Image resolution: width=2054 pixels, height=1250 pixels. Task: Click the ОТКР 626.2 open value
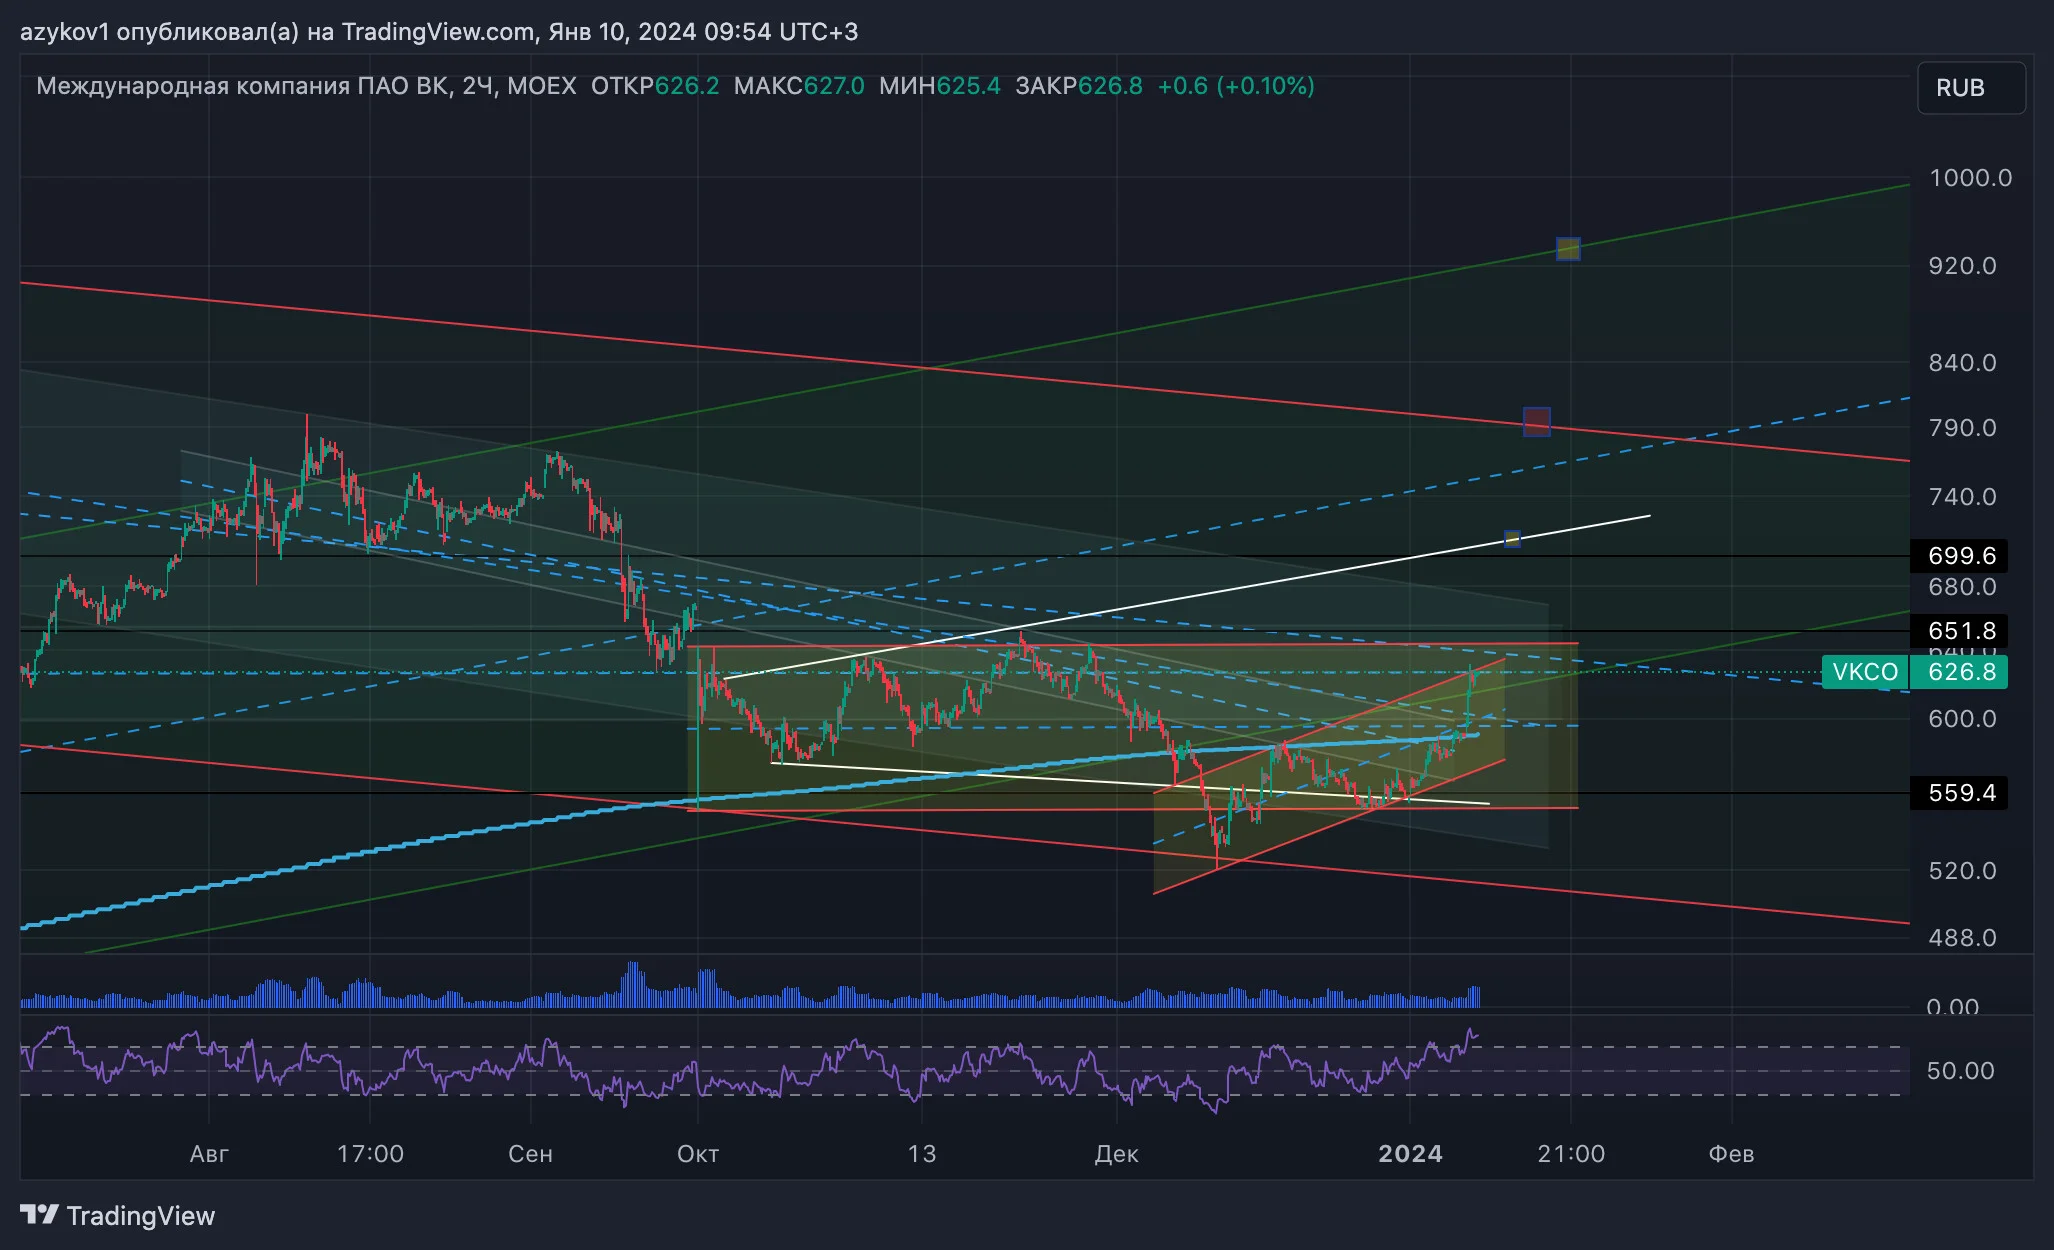tap(655, 86)
